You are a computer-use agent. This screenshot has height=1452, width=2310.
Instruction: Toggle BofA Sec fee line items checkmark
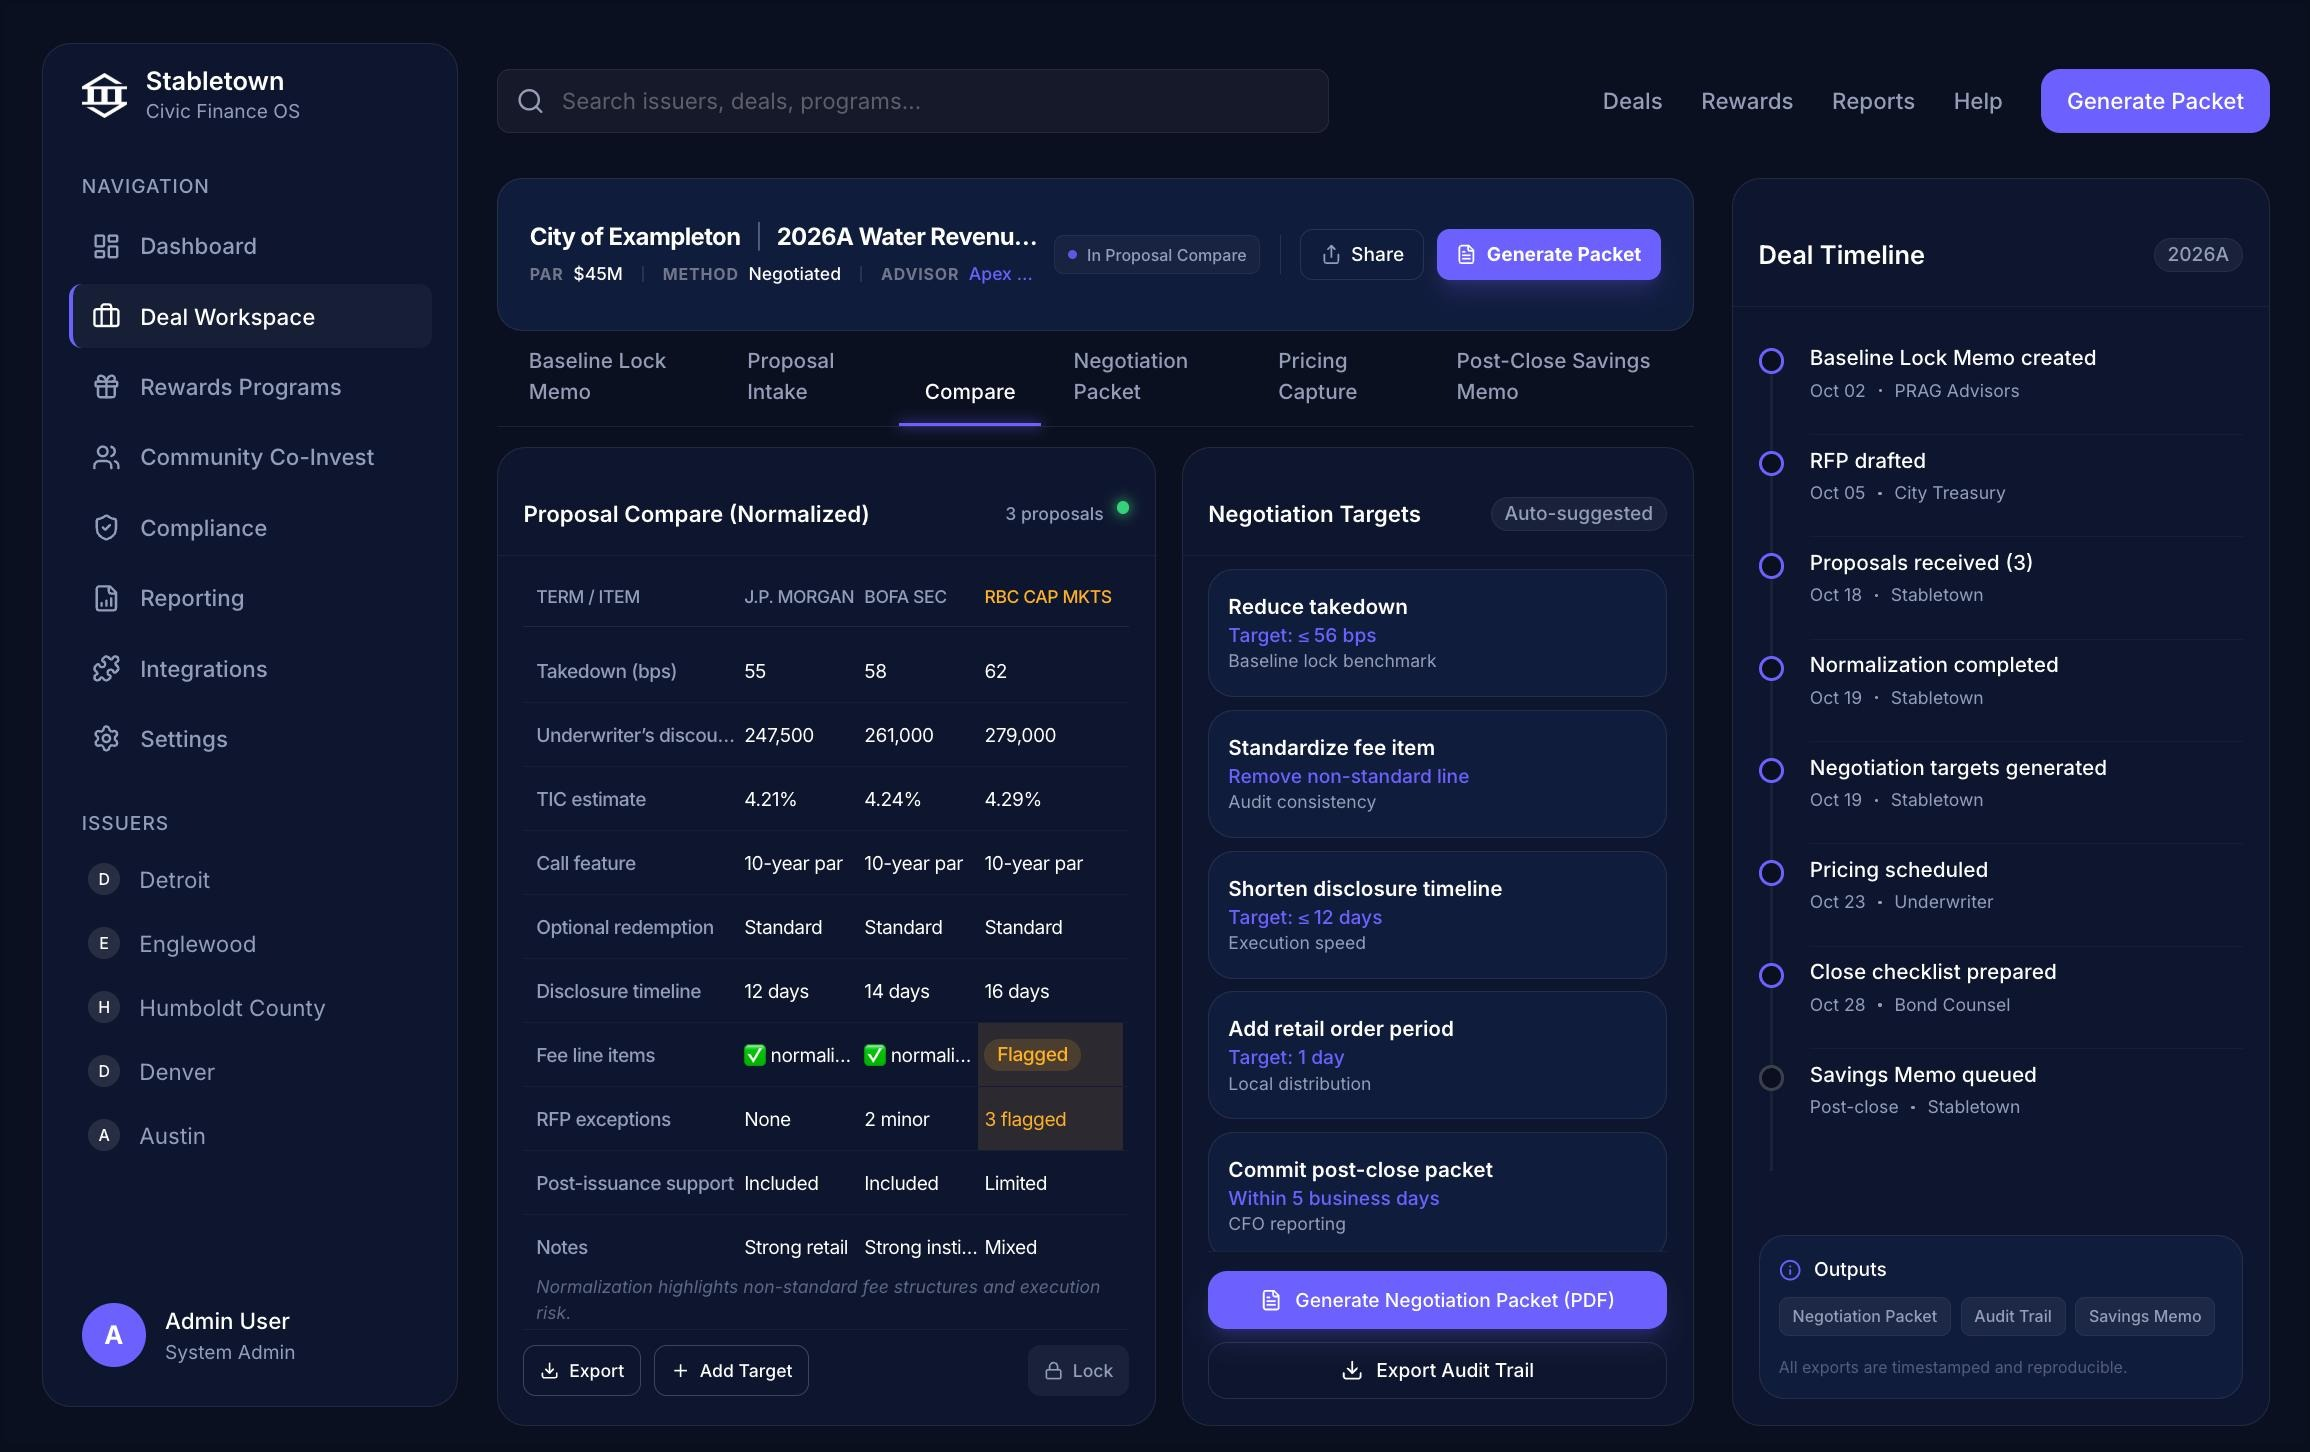click(x=875, y=1055)
